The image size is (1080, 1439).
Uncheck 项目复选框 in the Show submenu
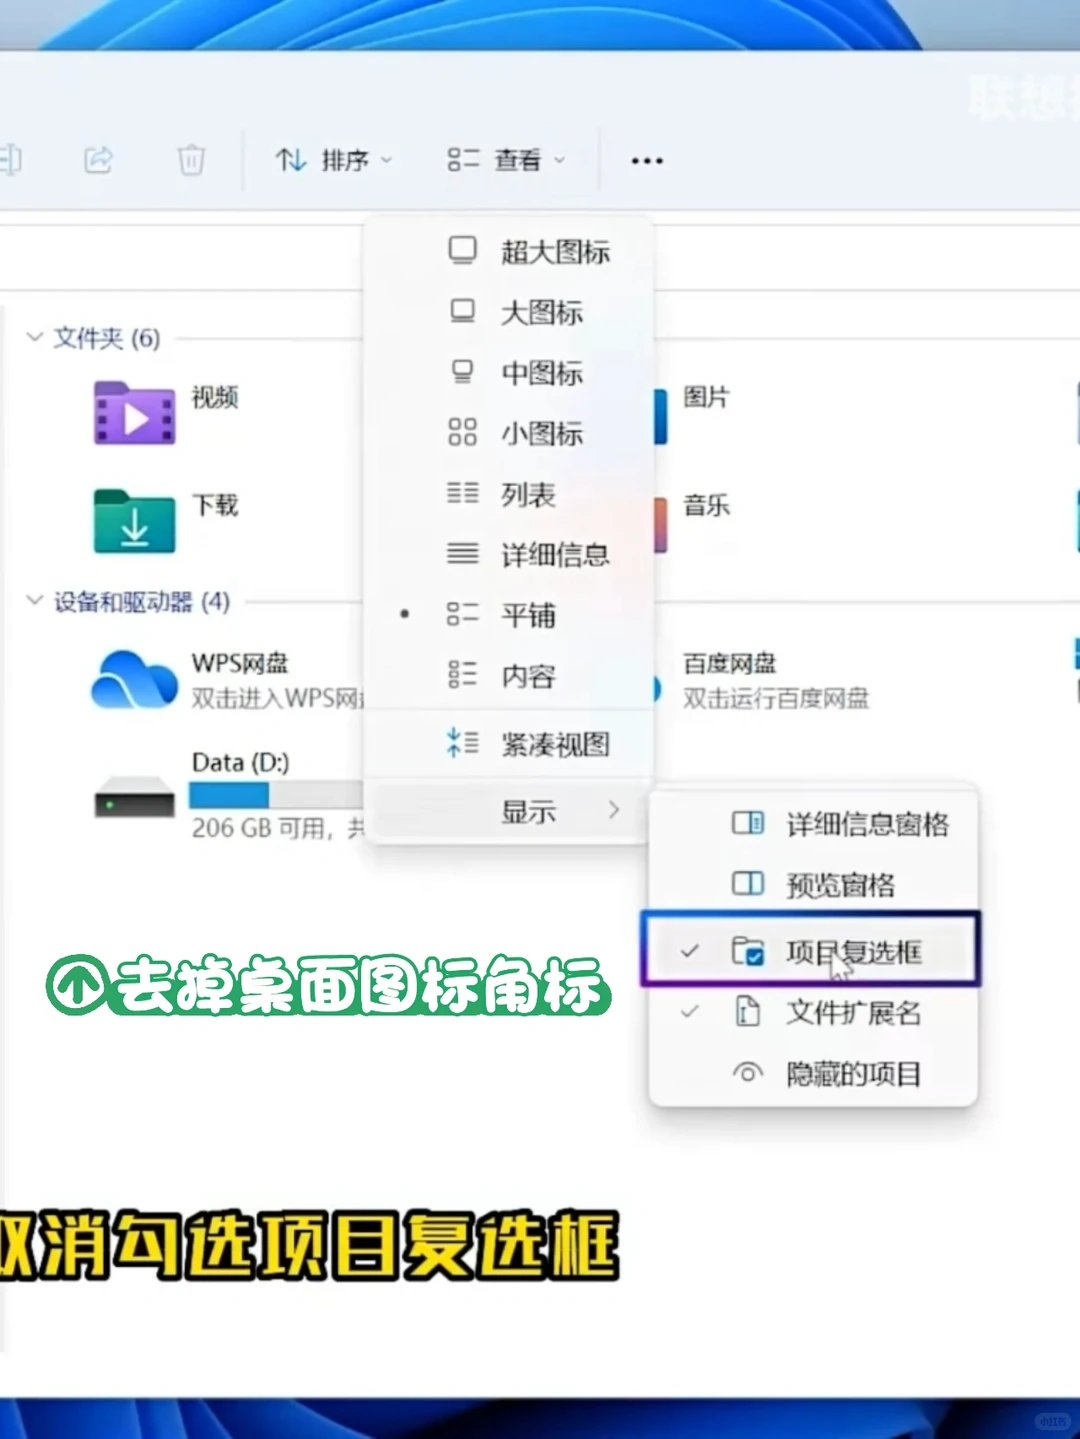point(852,953)
